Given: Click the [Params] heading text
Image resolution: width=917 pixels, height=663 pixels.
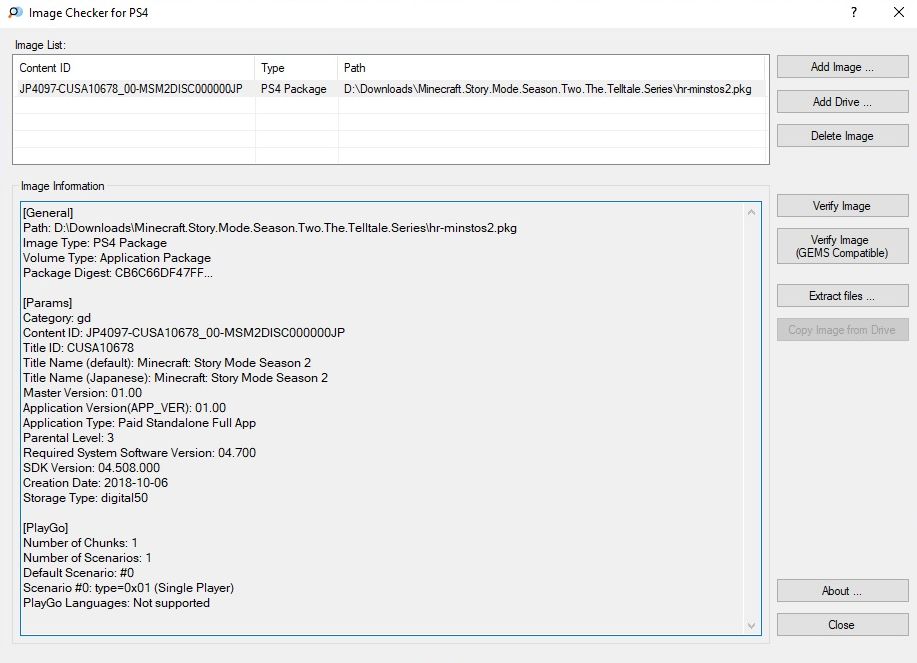Looking at the screenshot, I should pos(47,303).
